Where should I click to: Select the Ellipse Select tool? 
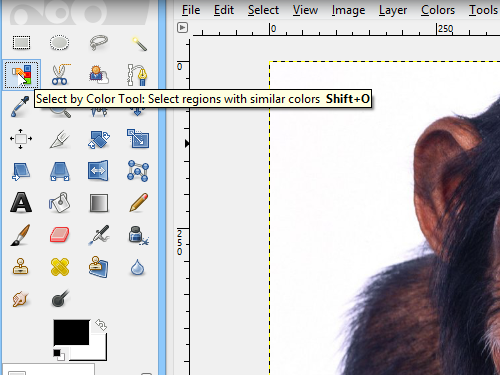click(59, 43)
